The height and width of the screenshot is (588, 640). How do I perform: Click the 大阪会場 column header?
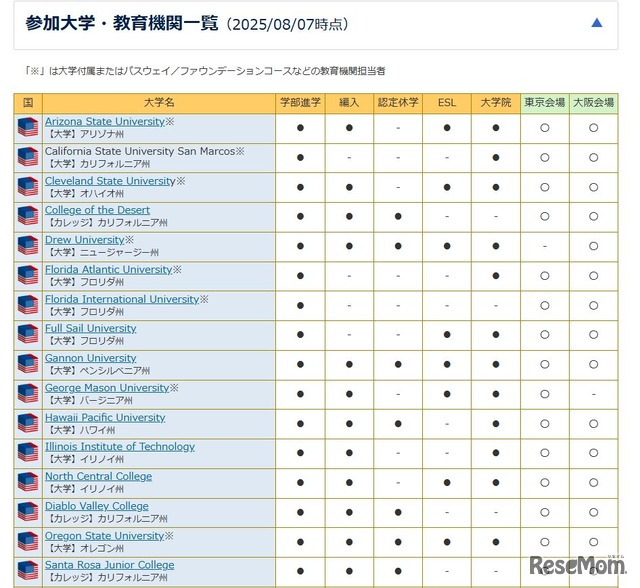pyautogui.click(x=593, y=103)
